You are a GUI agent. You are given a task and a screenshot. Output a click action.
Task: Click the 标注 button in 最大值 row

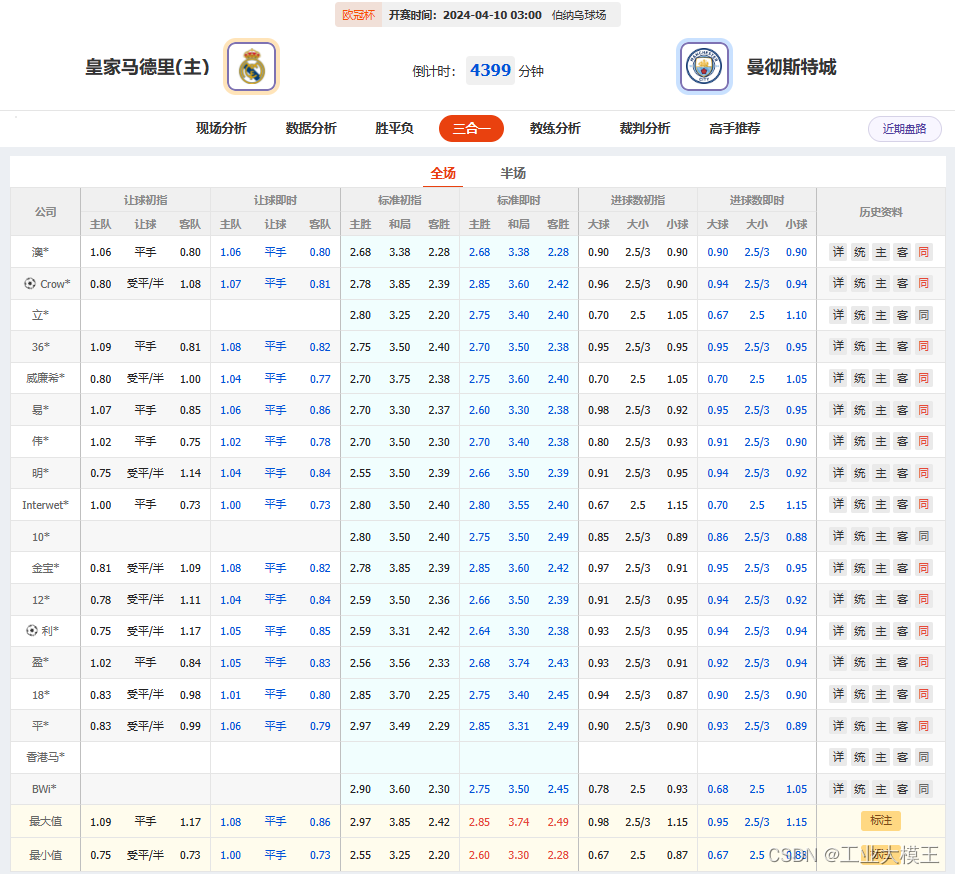pos(881,821)
